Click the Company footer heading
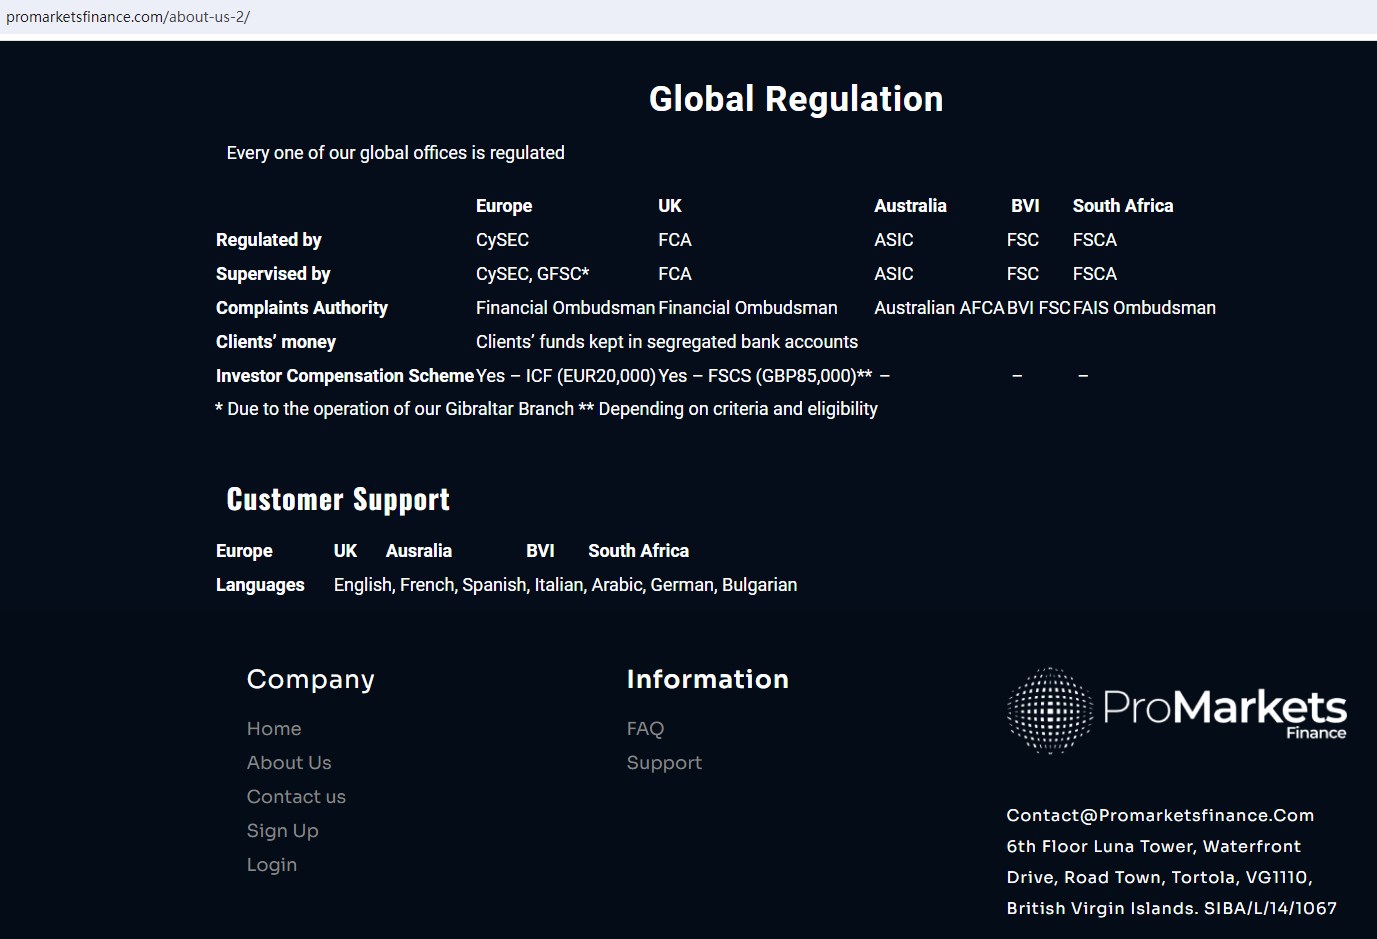The height and width of the screenshot is (939, 1377). pyautogui.click(x=310, y=679)
